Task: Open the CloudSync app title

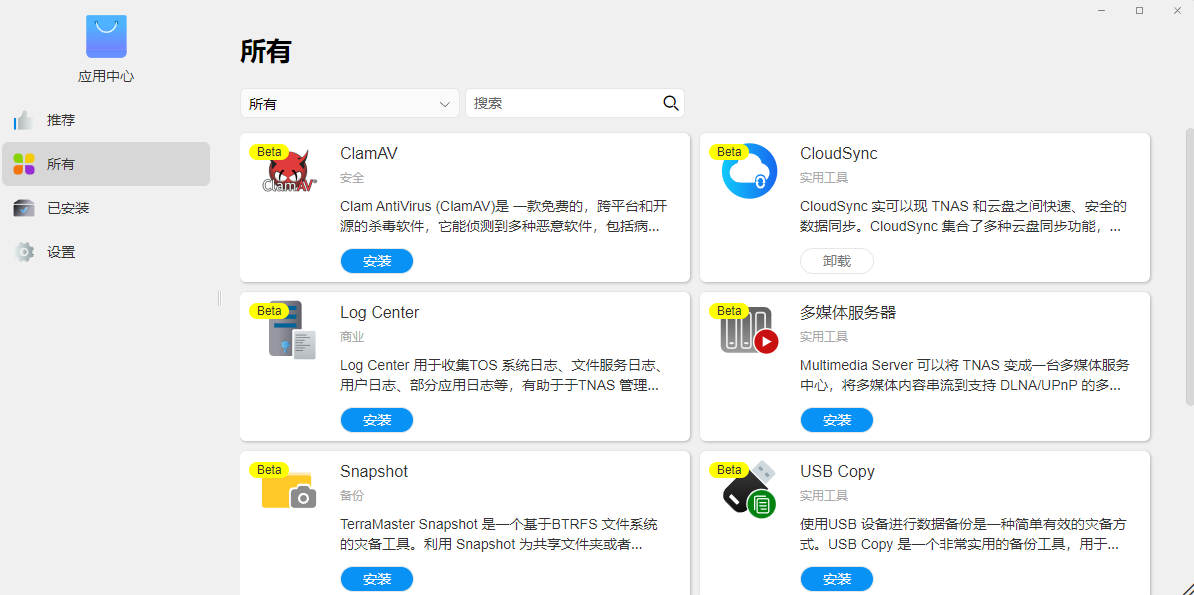Action: click(x=838, y=153)
